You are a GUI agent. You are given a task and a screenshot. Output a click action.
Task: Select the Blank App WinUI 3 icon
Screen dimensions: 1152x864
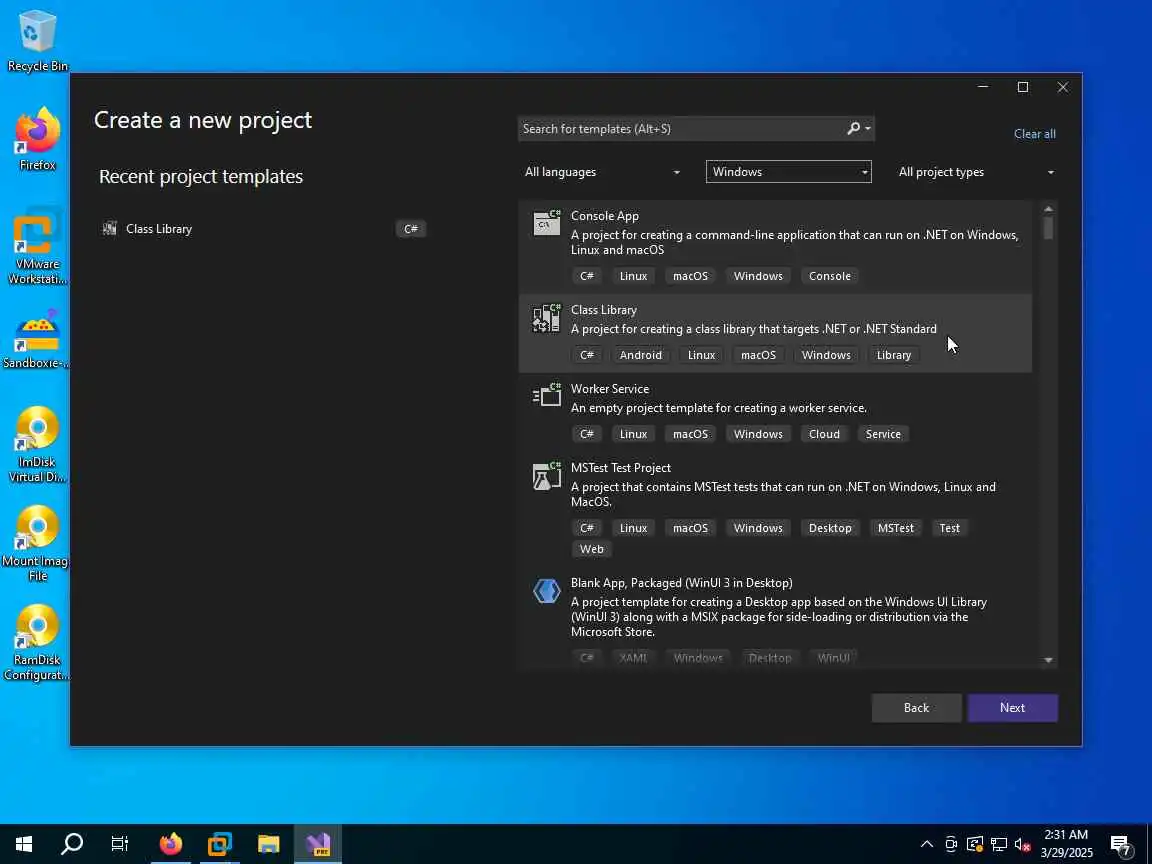tap(547, 591)
